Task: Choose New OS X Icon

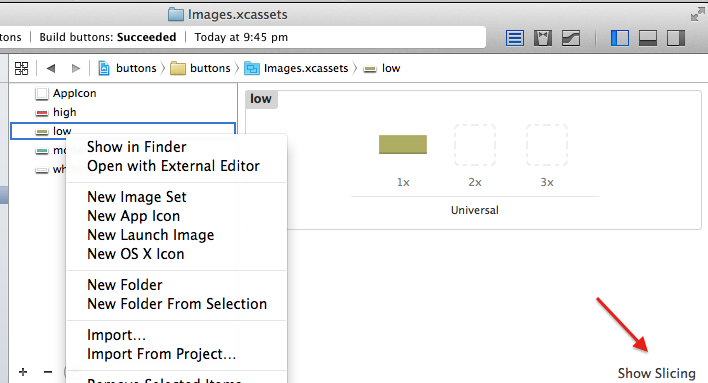Action: tap(135, 254)
